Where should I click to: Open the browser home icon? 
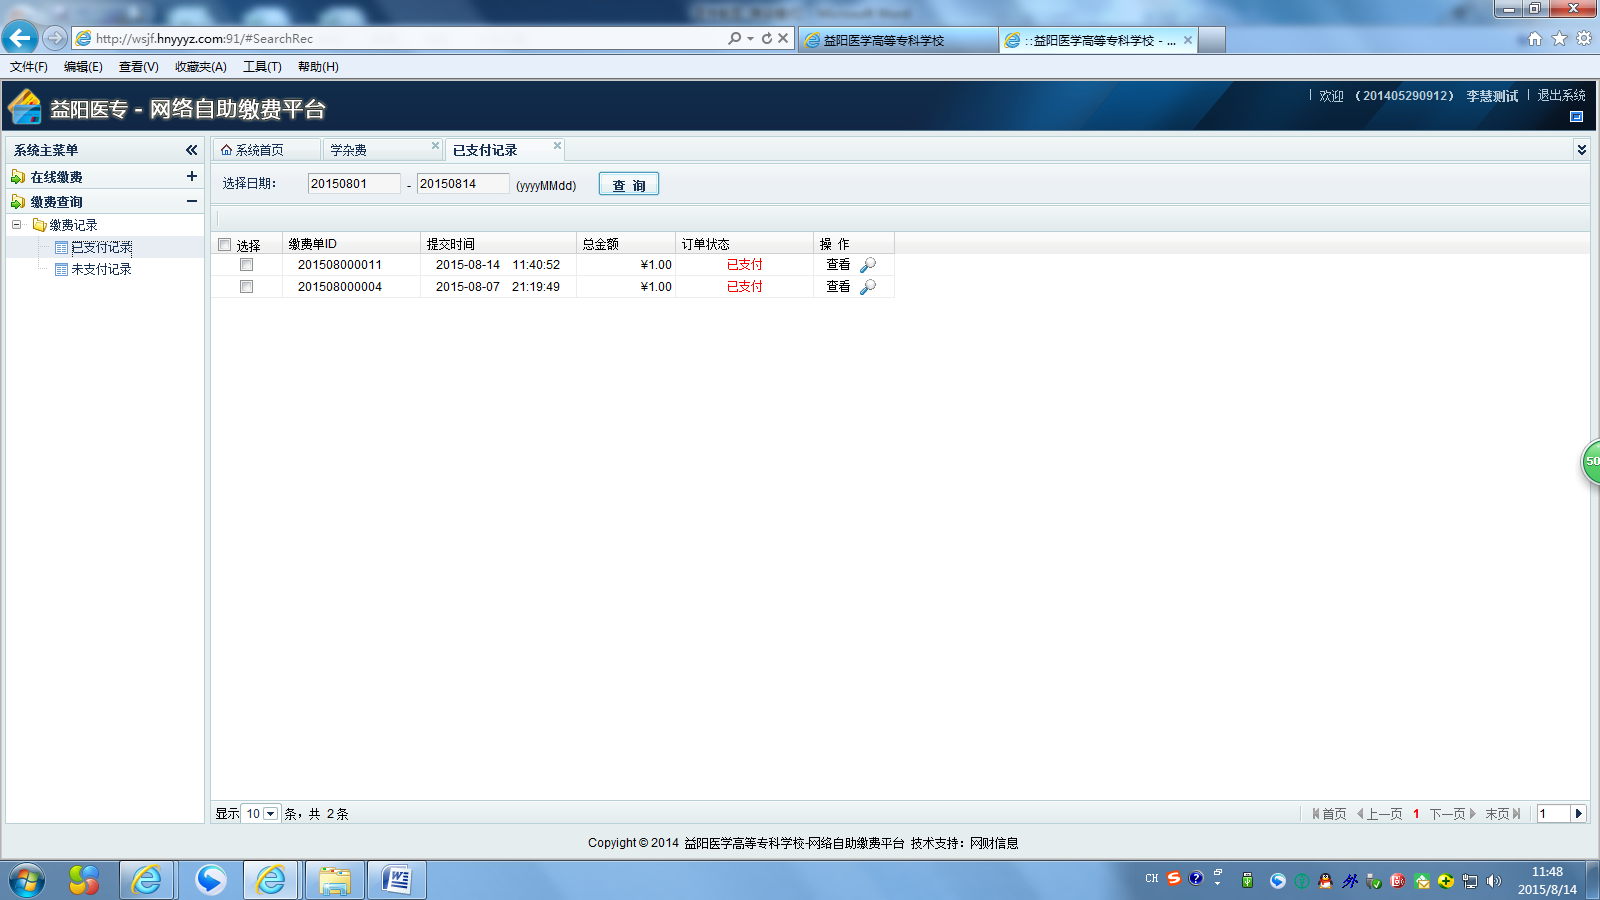pos(1535,39)
